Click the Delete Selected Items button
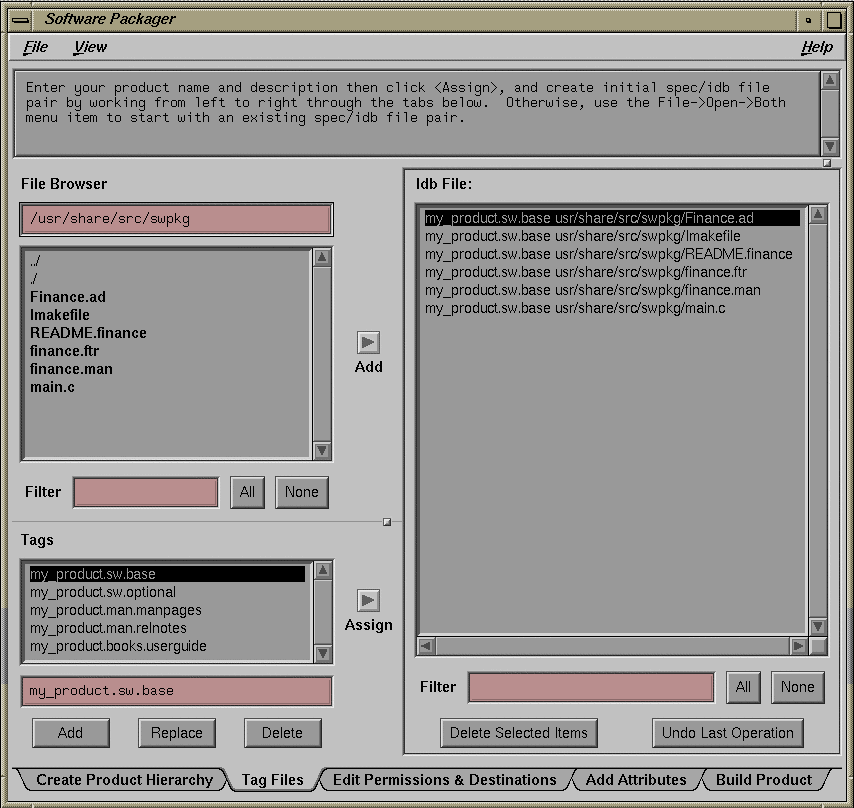 [518, 733]
